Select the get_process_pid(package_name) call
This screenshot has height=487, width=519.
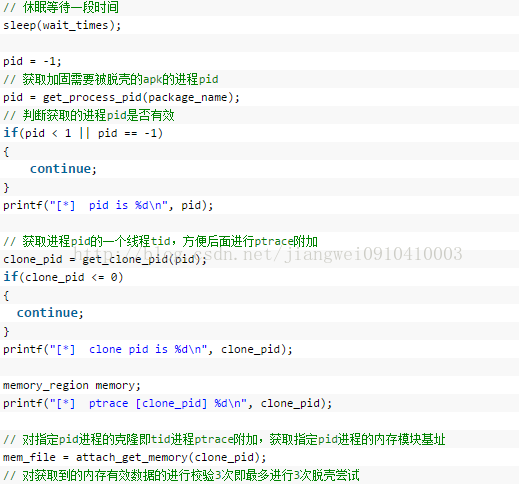pyautogui.click(x=141, y=97)
